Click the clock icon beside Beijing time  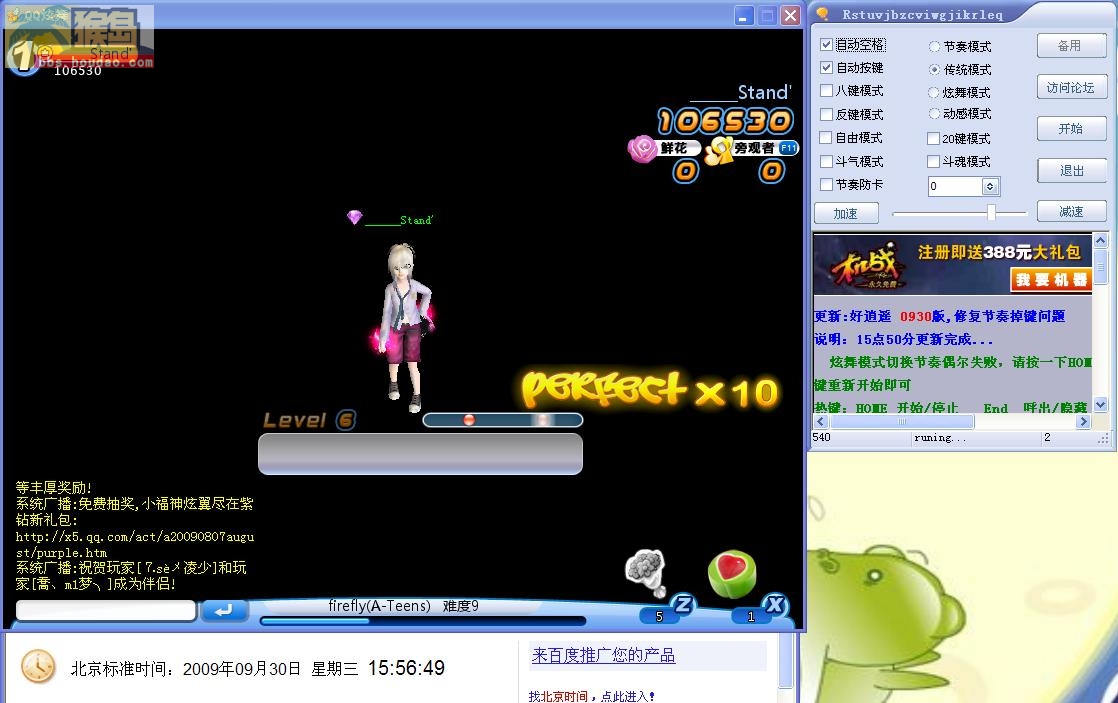point(38,667)
